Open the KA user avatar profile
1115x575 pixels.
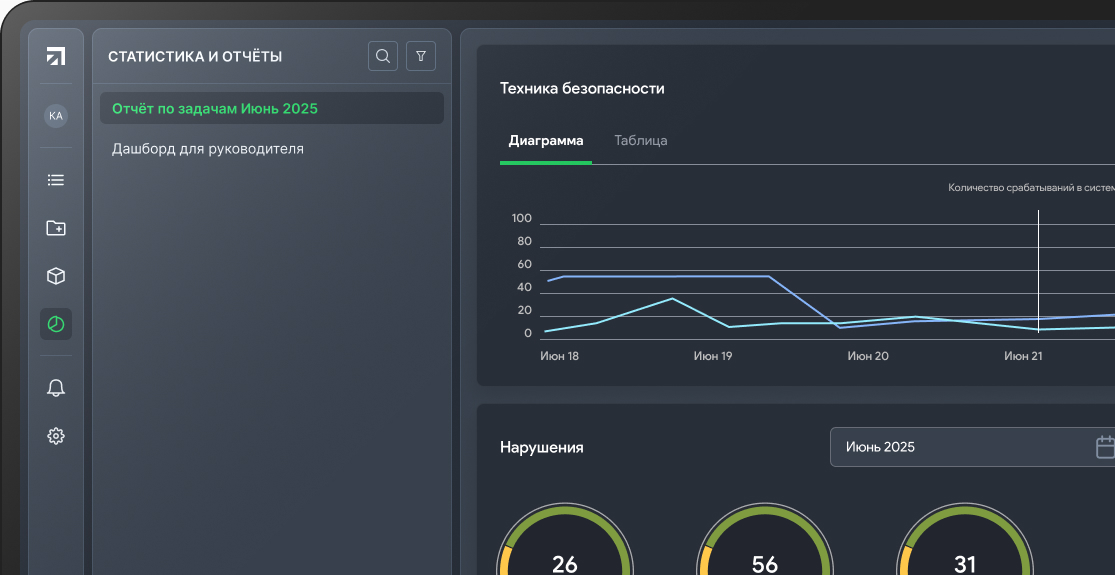tap(56, 116)
